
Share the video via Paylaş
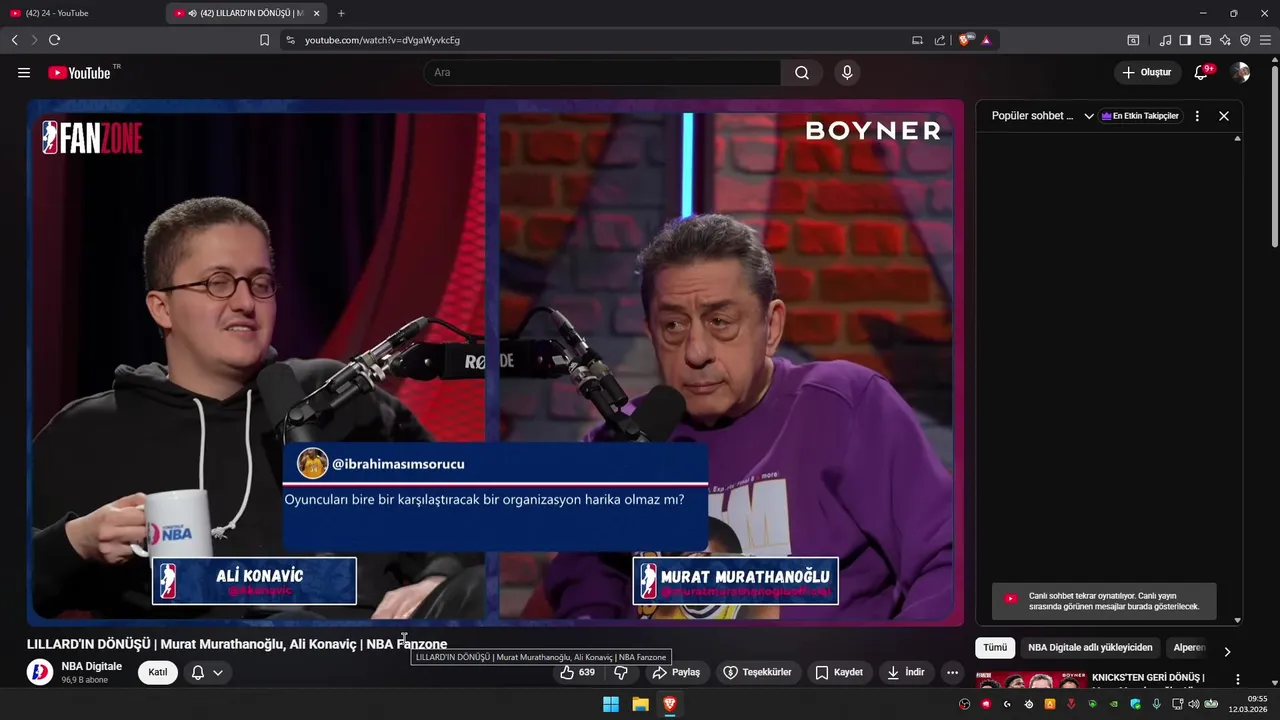click(677, 672)
